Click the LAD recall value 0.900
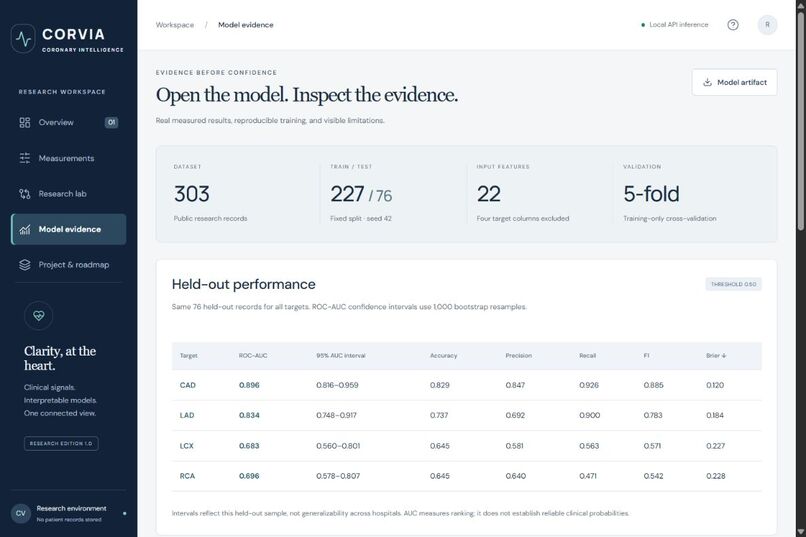Viewport: 806px width, 537px height. pos(590,415)
